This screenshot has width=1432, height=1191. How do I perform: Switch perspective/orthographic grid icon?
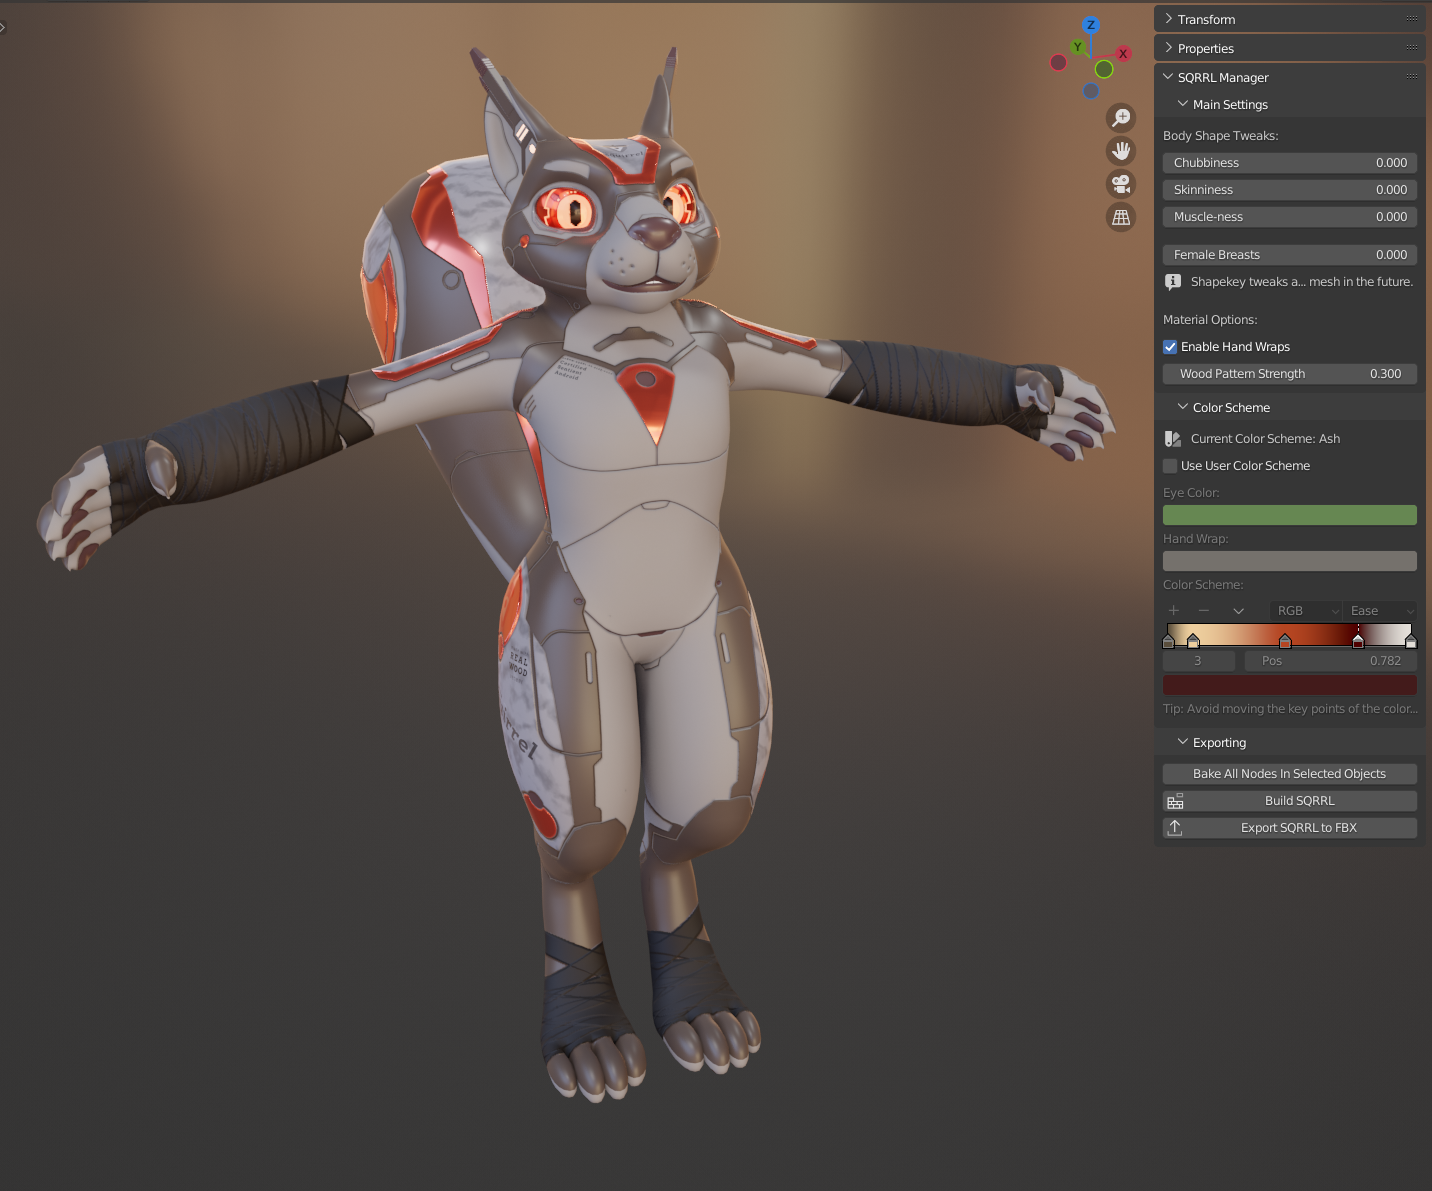pyautogui.click(x=1121, y=217)
